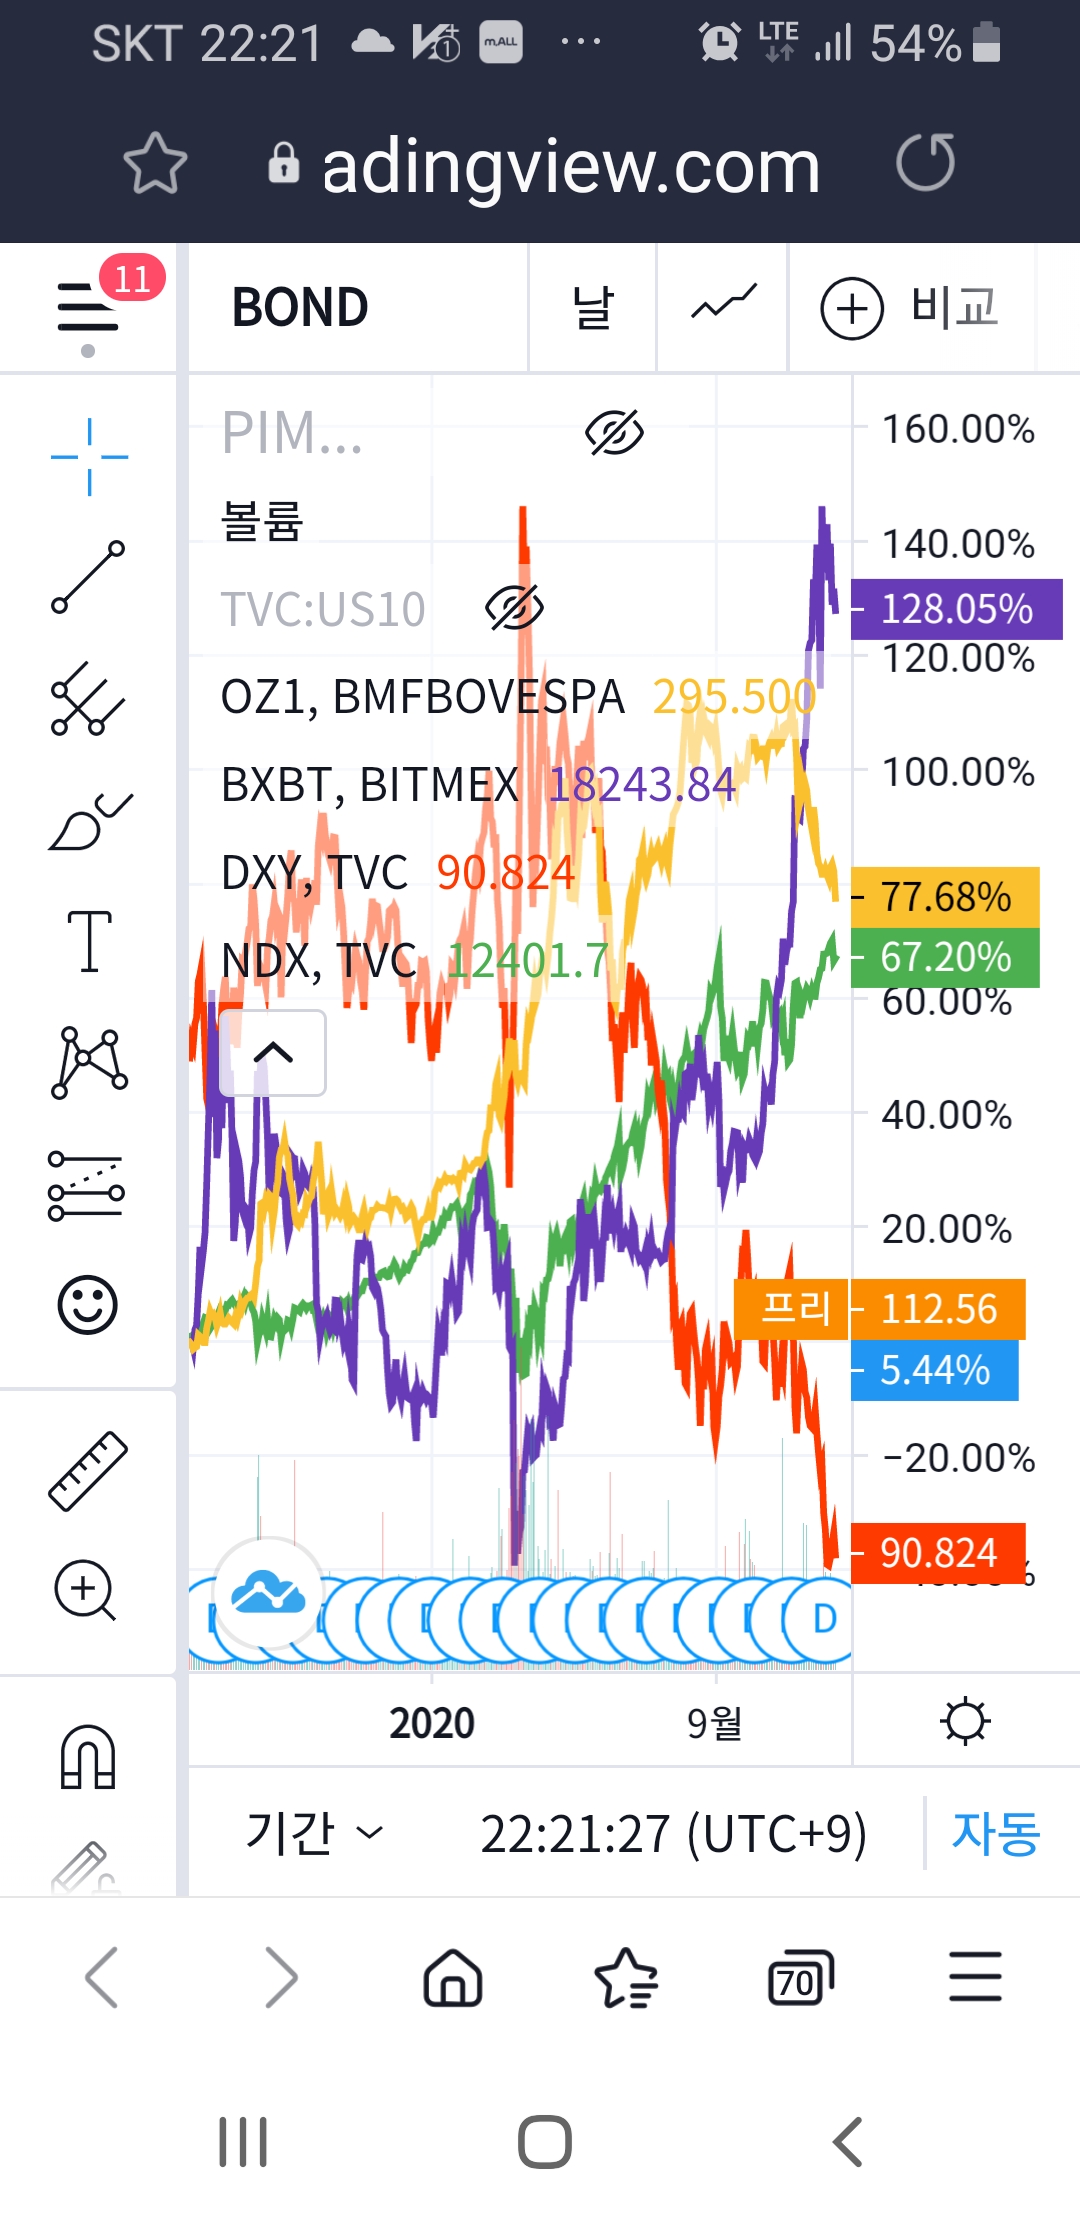Unhide the TVC:US10 series
Viewport: 1080px width, 2220px height.
click(514, 608)
